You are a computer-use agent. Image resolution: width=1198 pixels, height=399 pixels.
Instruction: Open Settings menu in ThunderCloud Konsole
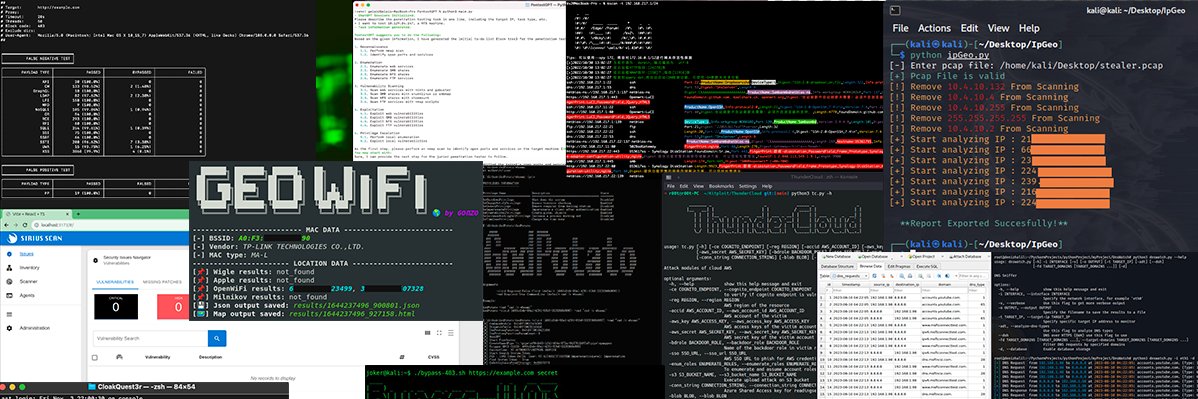pyautogui.click(x=748, y=186)
